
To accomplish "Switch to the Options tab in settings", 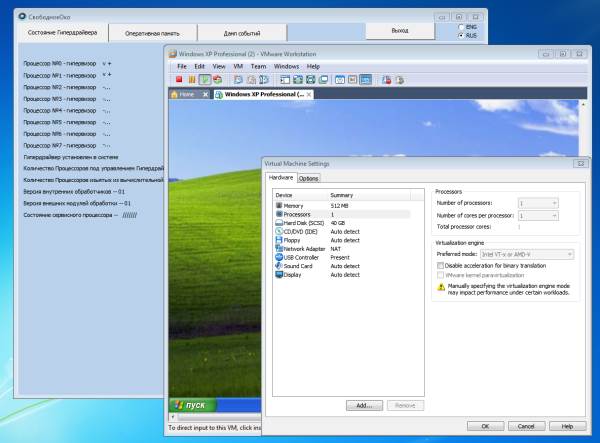I will pos(308,178).
